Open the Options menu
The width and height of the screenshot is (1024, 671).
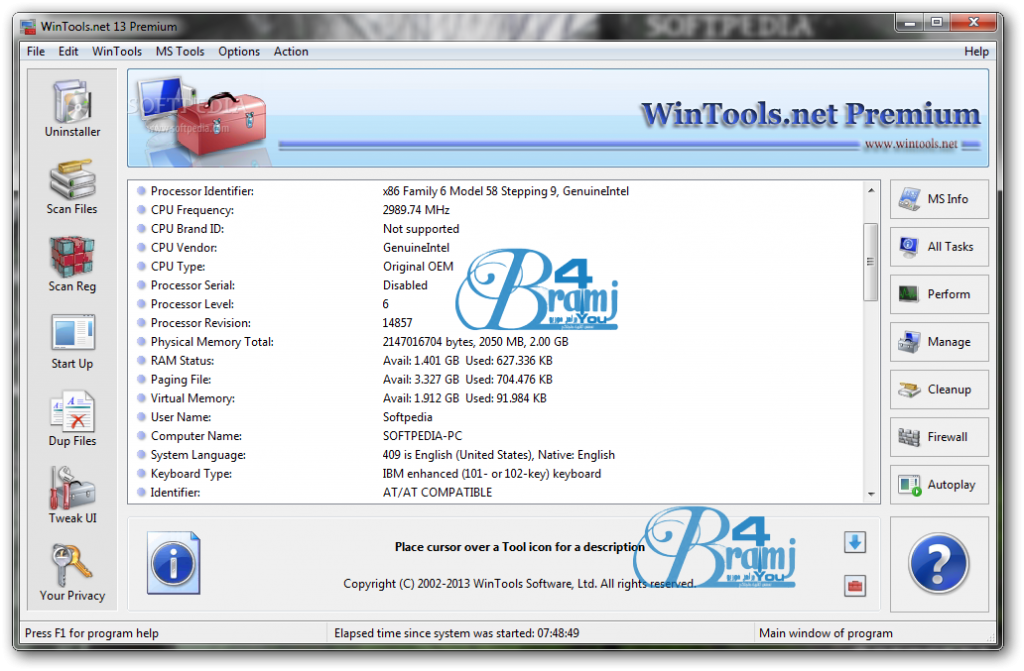[x=239, y=51]
